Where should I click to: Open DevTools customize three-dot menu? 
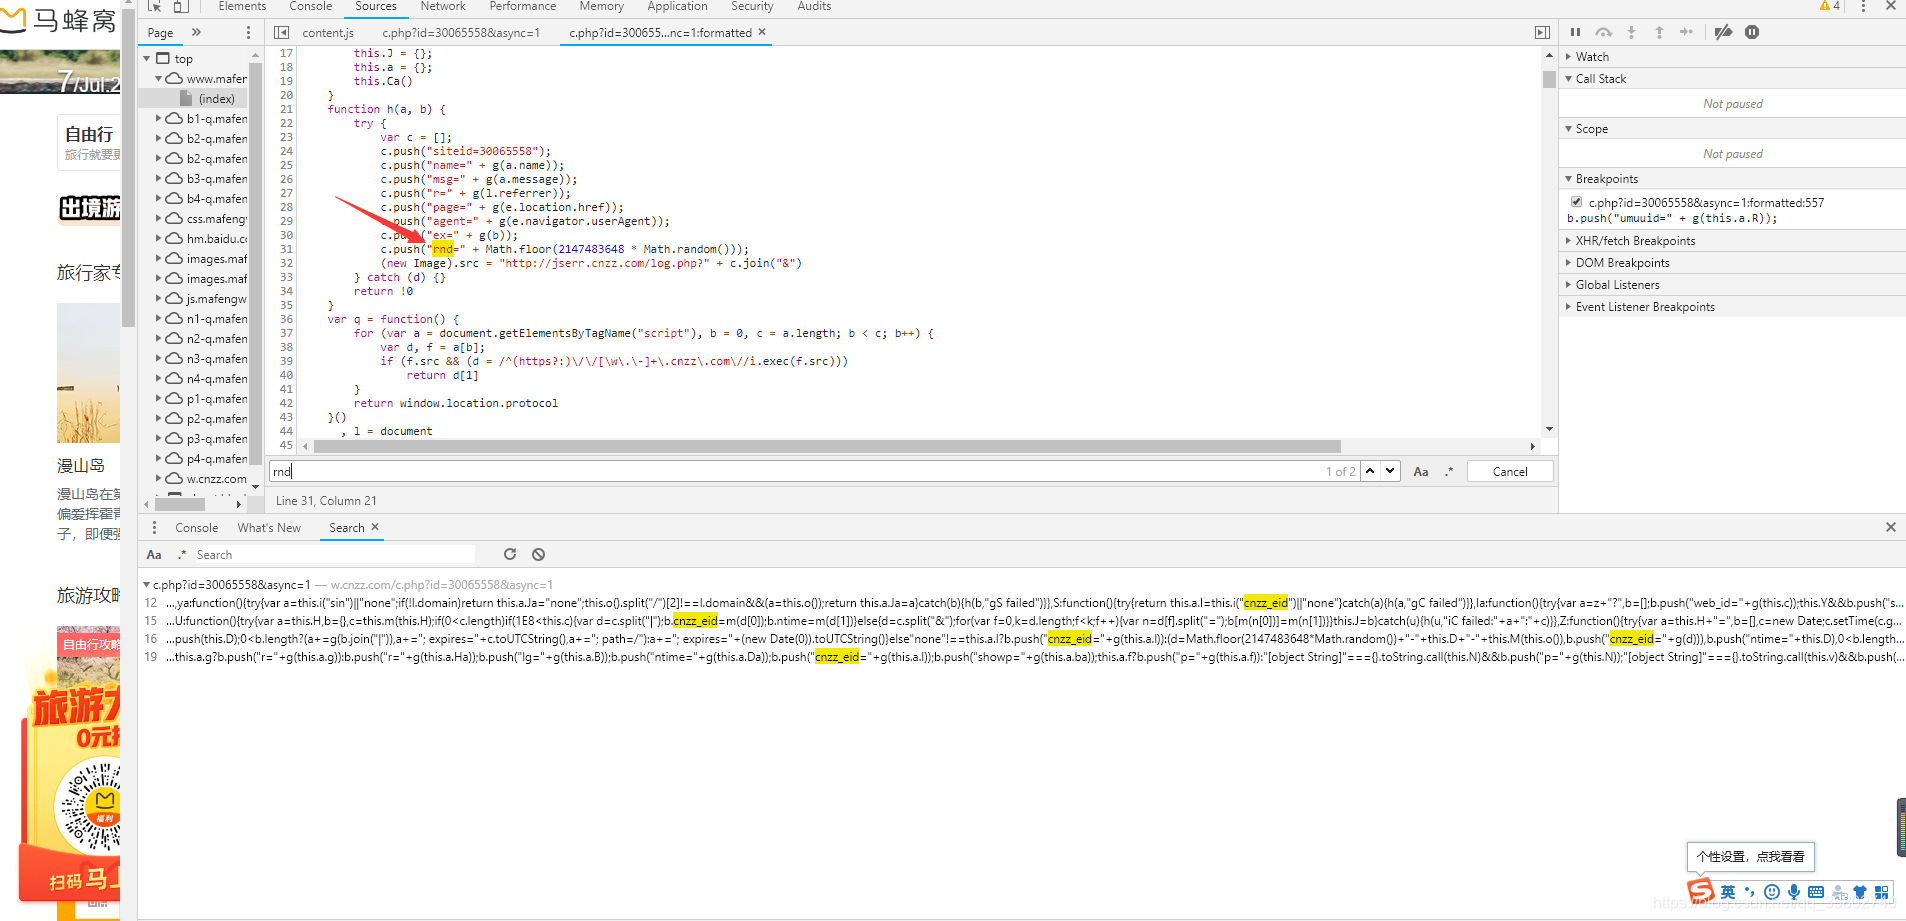click(1863, 6)
